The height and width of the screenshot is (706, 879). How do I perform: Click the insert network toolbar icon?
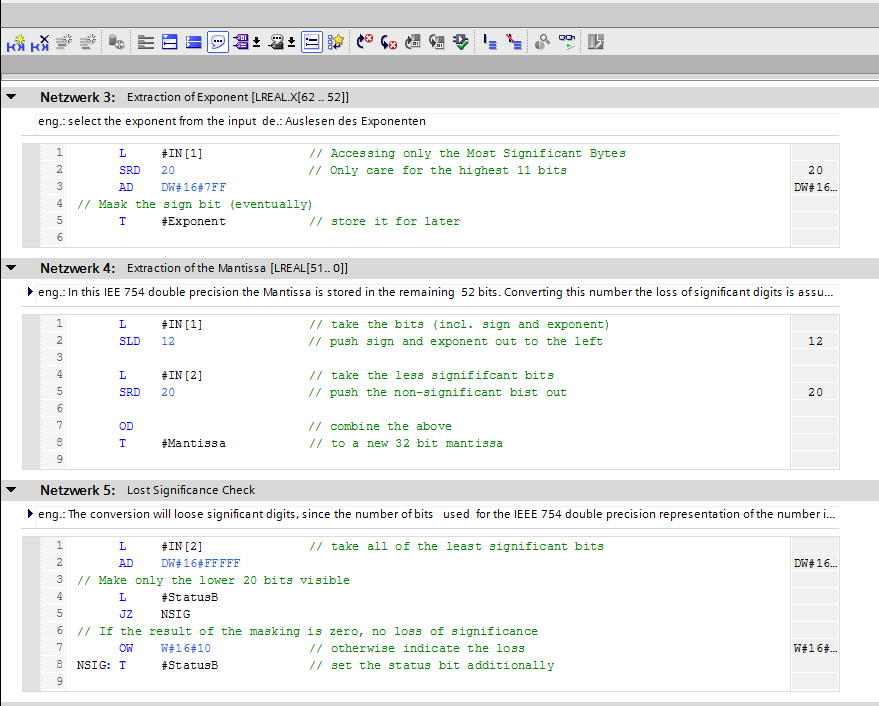pos(17,42)
